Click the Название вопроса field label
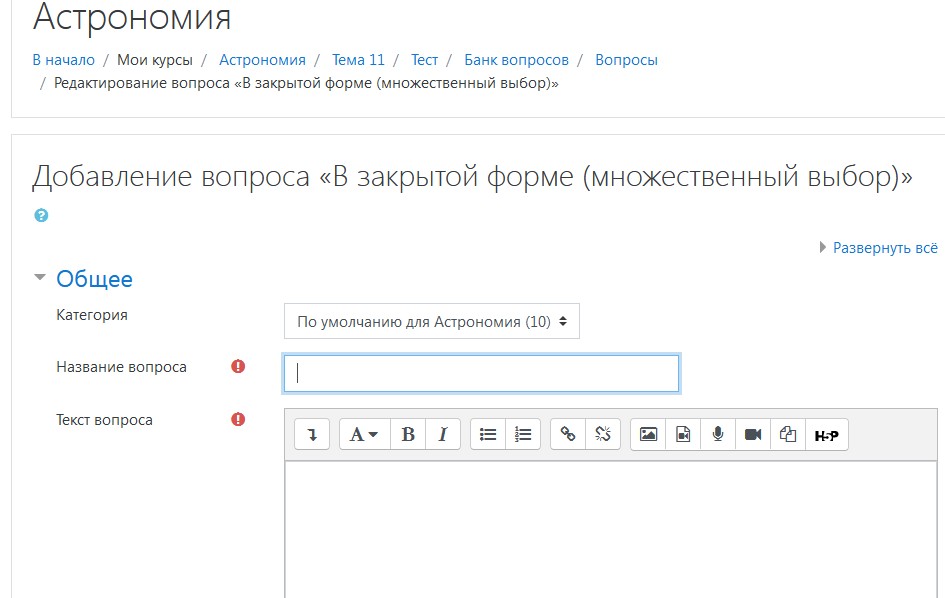 click(121, 367)
